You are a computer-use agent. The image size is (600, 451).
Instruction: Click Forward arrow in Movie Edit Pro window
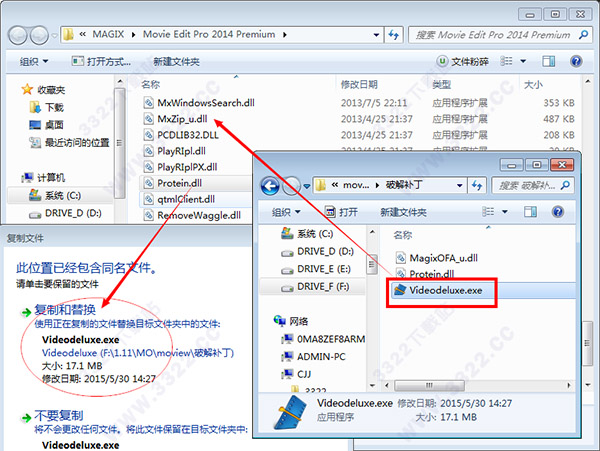(x=39, y=35)
